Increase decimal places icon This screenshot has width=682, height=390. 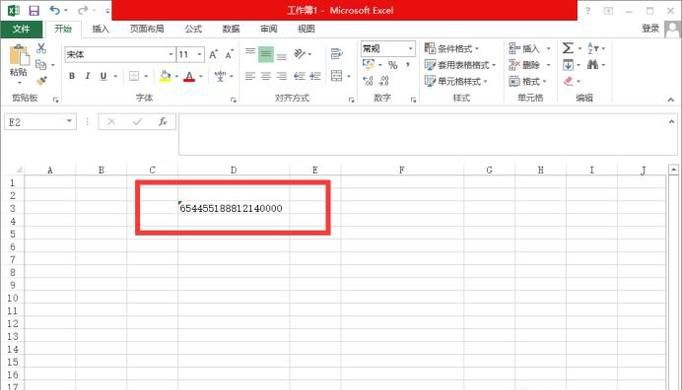[x=368, y=81]
